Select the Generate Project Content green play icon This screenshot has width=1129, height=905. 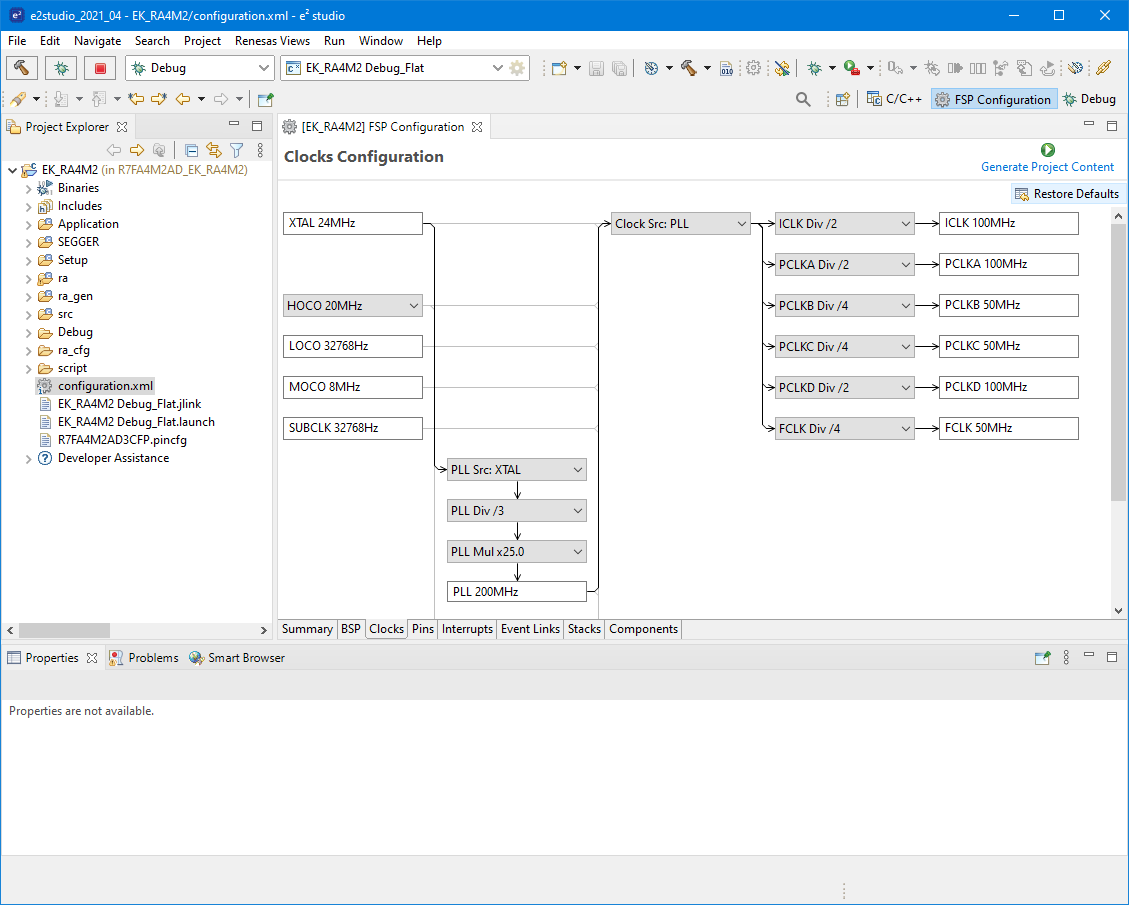point(1047,149)
